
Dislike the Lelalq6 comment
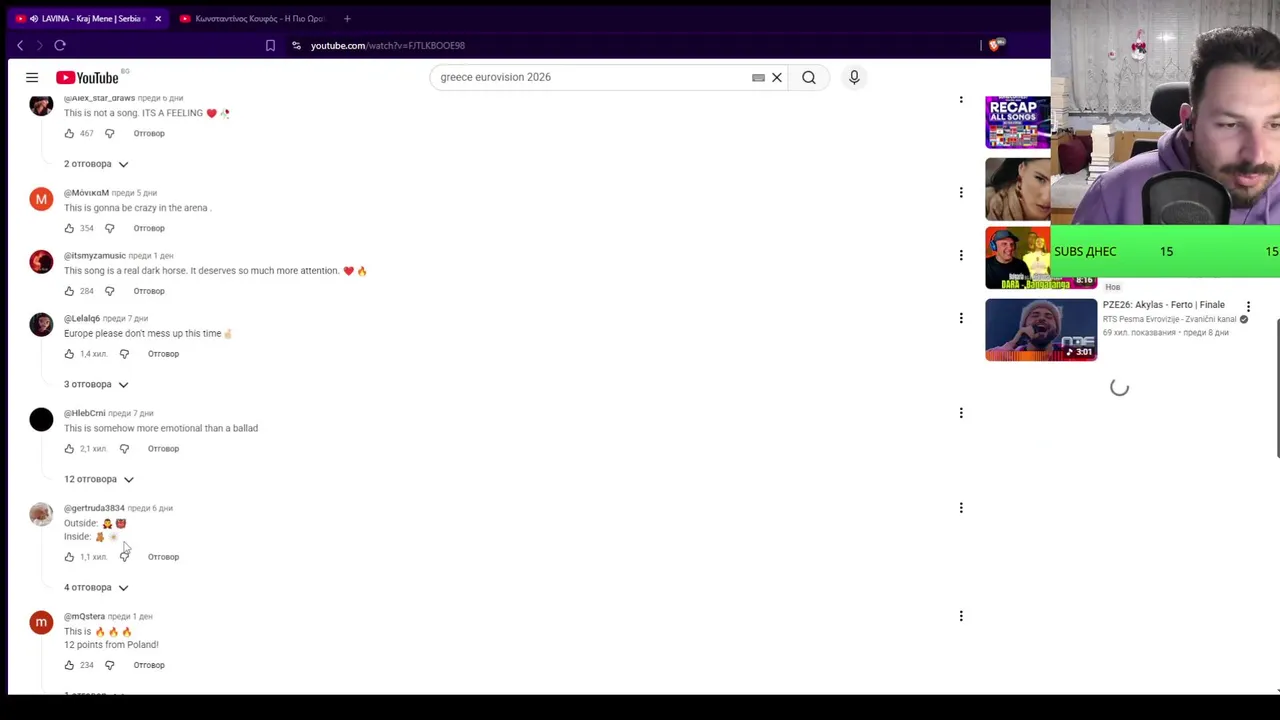(124, 354)
